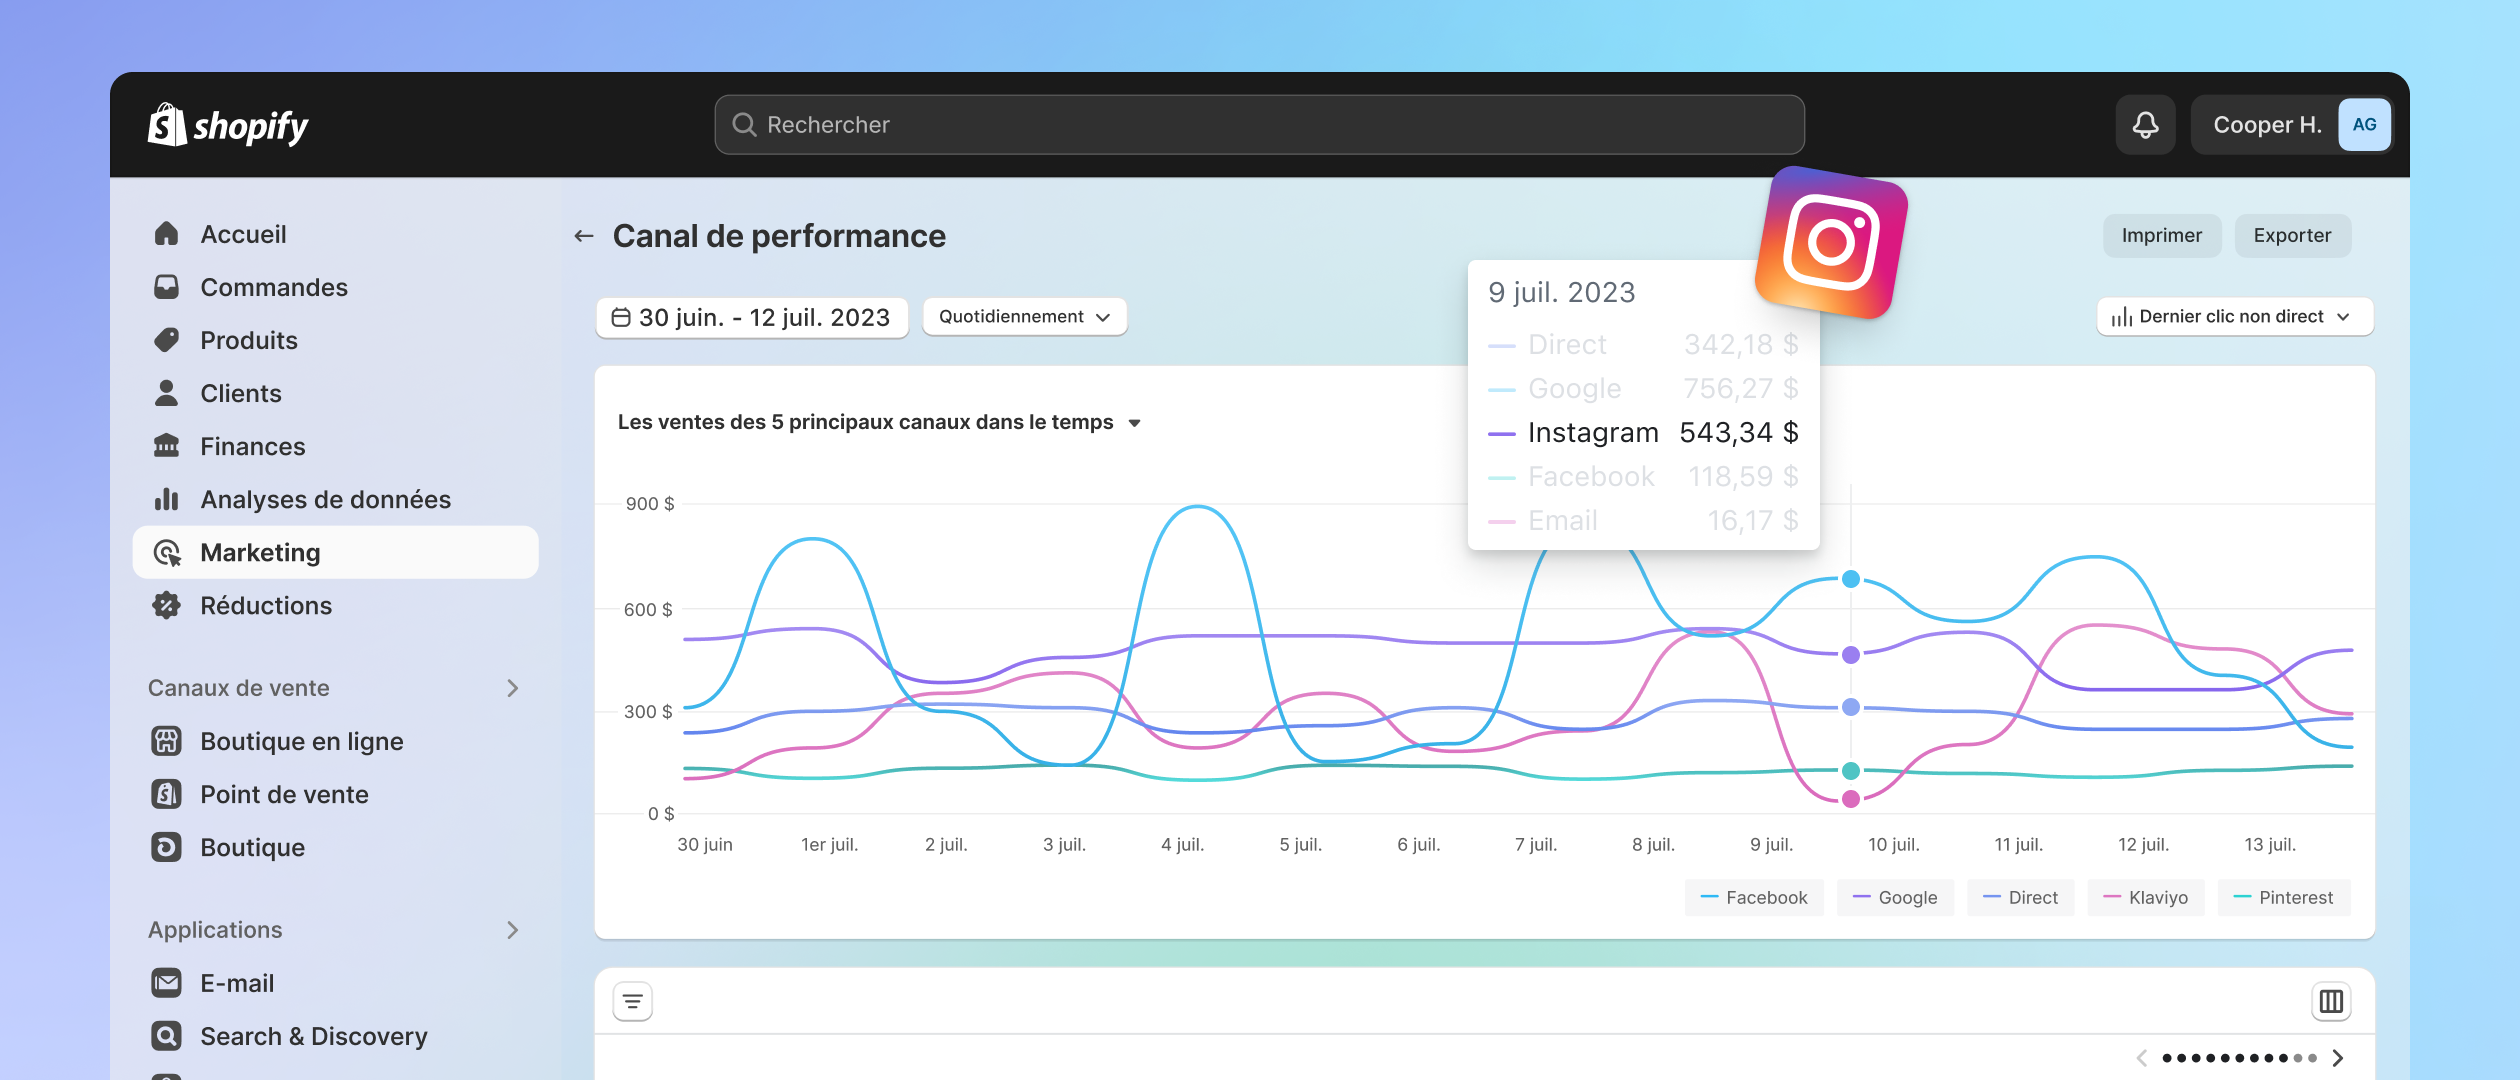Image resolution: width=2520 pixels, height=1080 pixels.
Task: Click the date range input field
Action: (751, 315)
